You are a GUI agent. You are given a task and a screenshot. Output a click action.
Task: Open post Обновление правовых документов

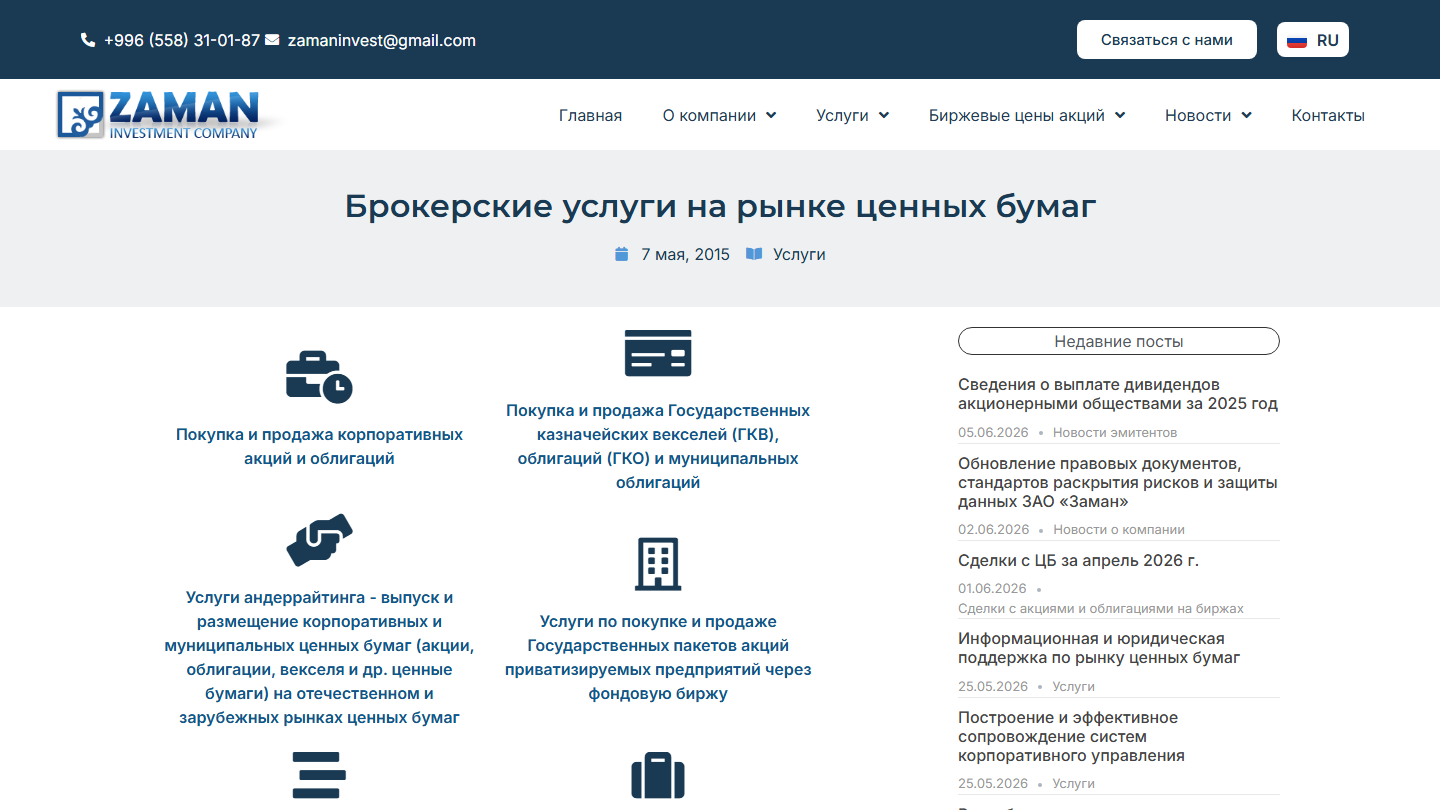point(1118,482)
